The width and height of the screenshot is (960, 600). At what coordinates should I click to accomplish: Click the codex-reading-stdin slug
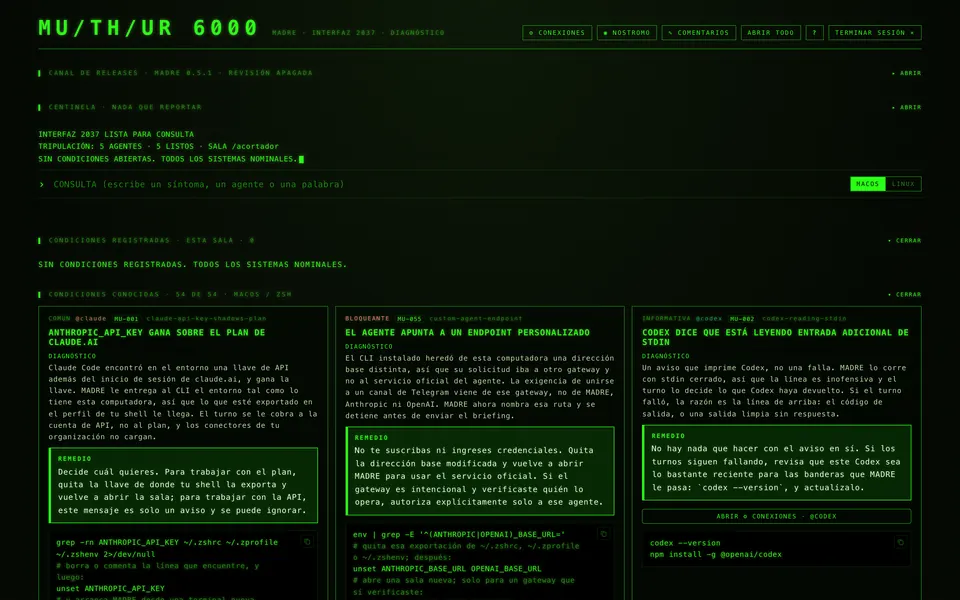coord(804,319)
